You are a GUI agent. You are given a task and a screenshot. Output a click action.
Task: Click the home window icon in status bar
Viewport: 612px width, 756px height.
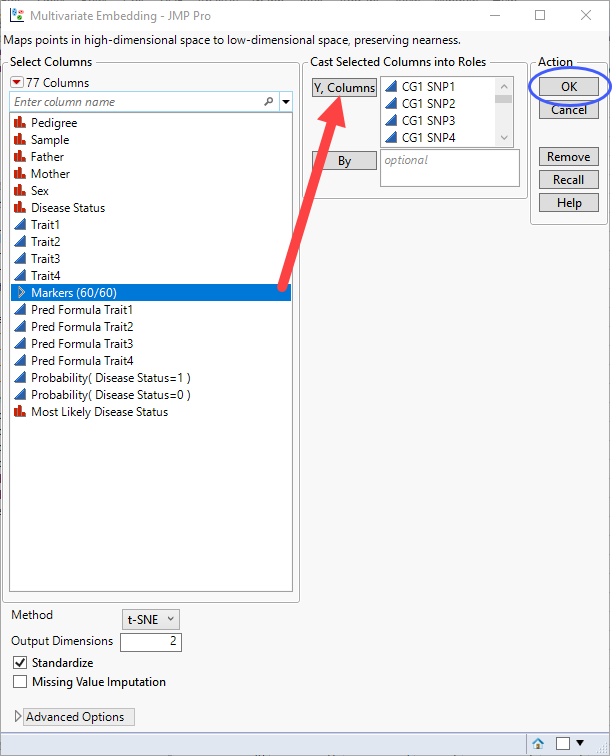[x=538, y=743]
